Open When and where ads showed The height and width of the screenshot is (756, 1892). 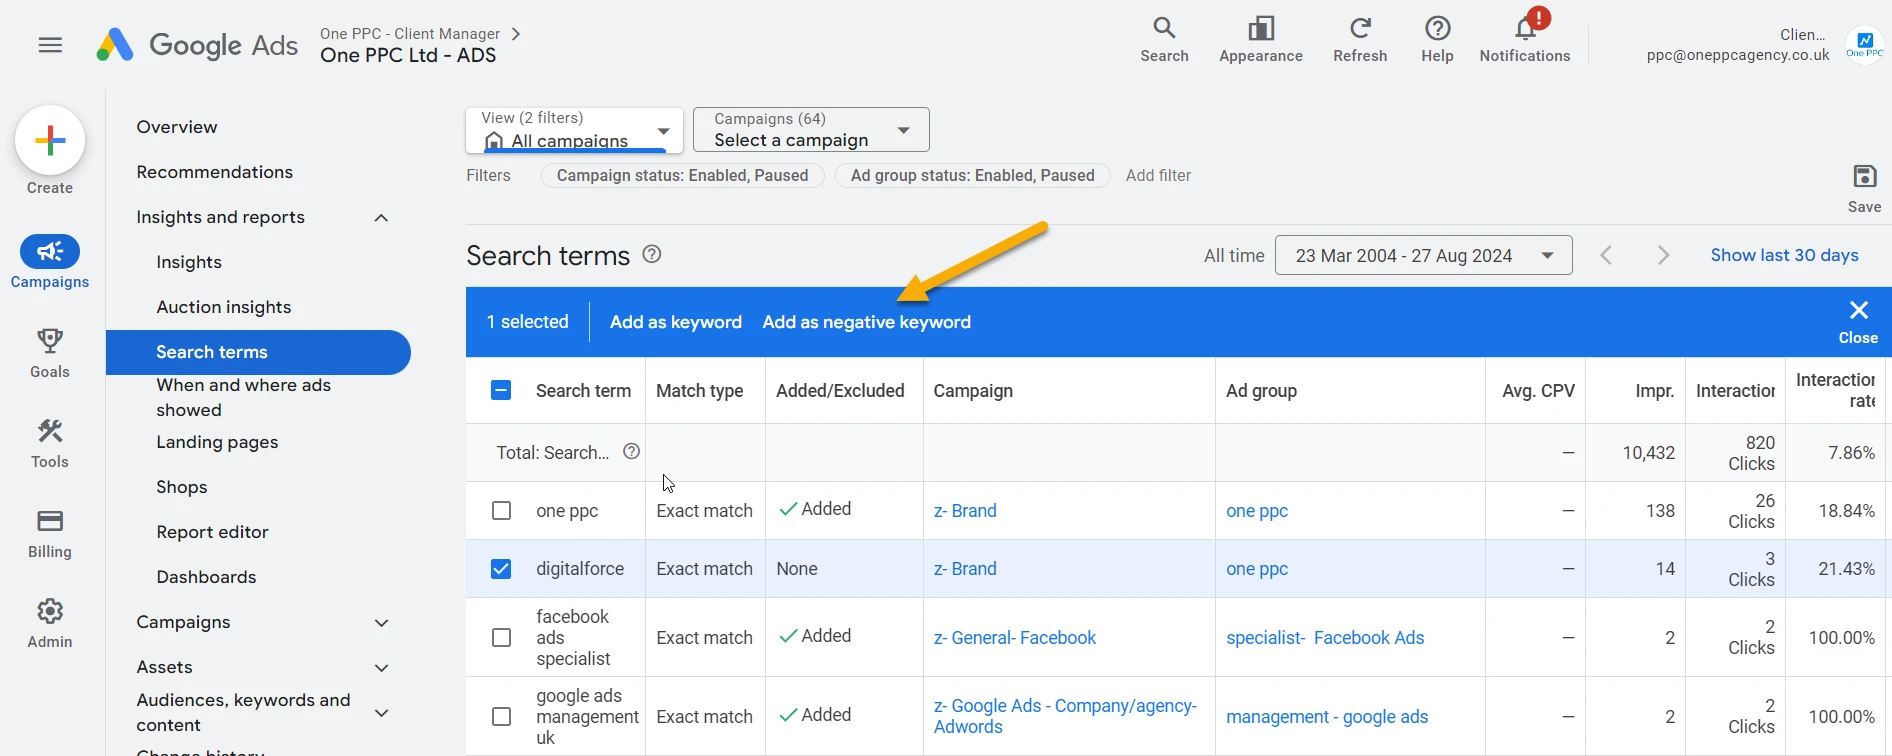pyautogui.click(x=244, y=397)
